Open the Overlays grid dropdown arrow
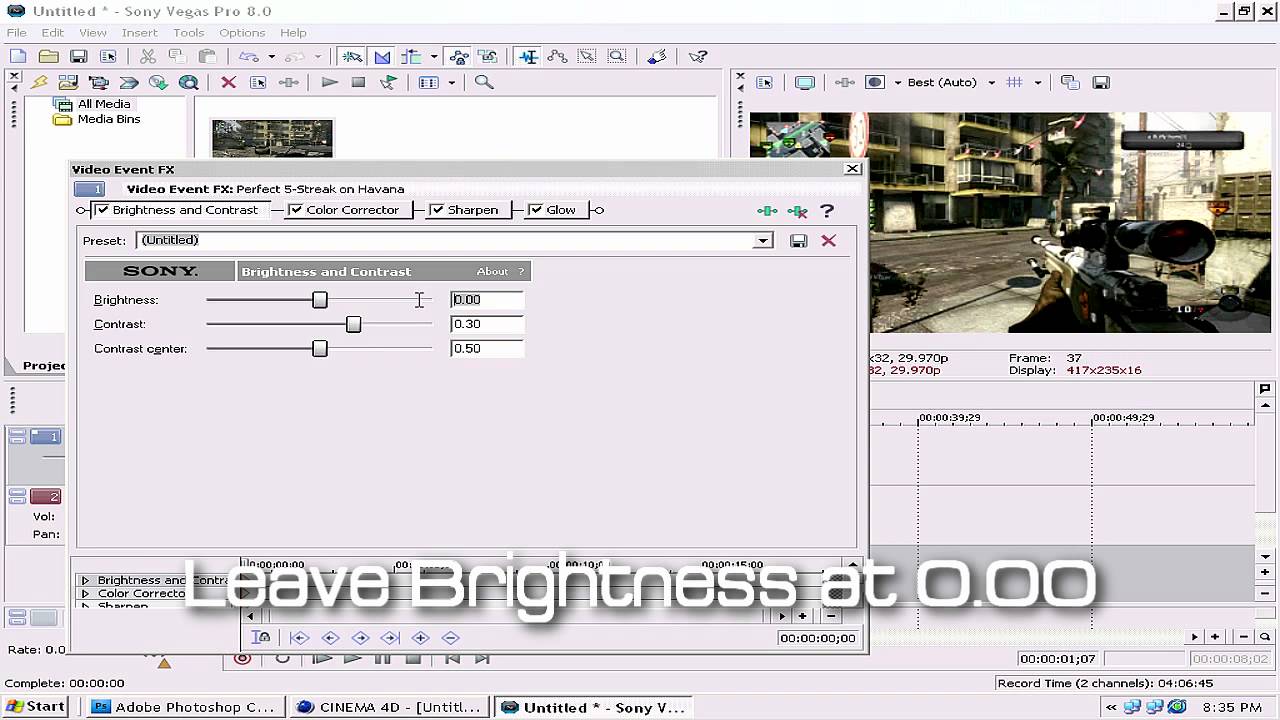This screenshot has height=720, width=1280. [1038, 82]
